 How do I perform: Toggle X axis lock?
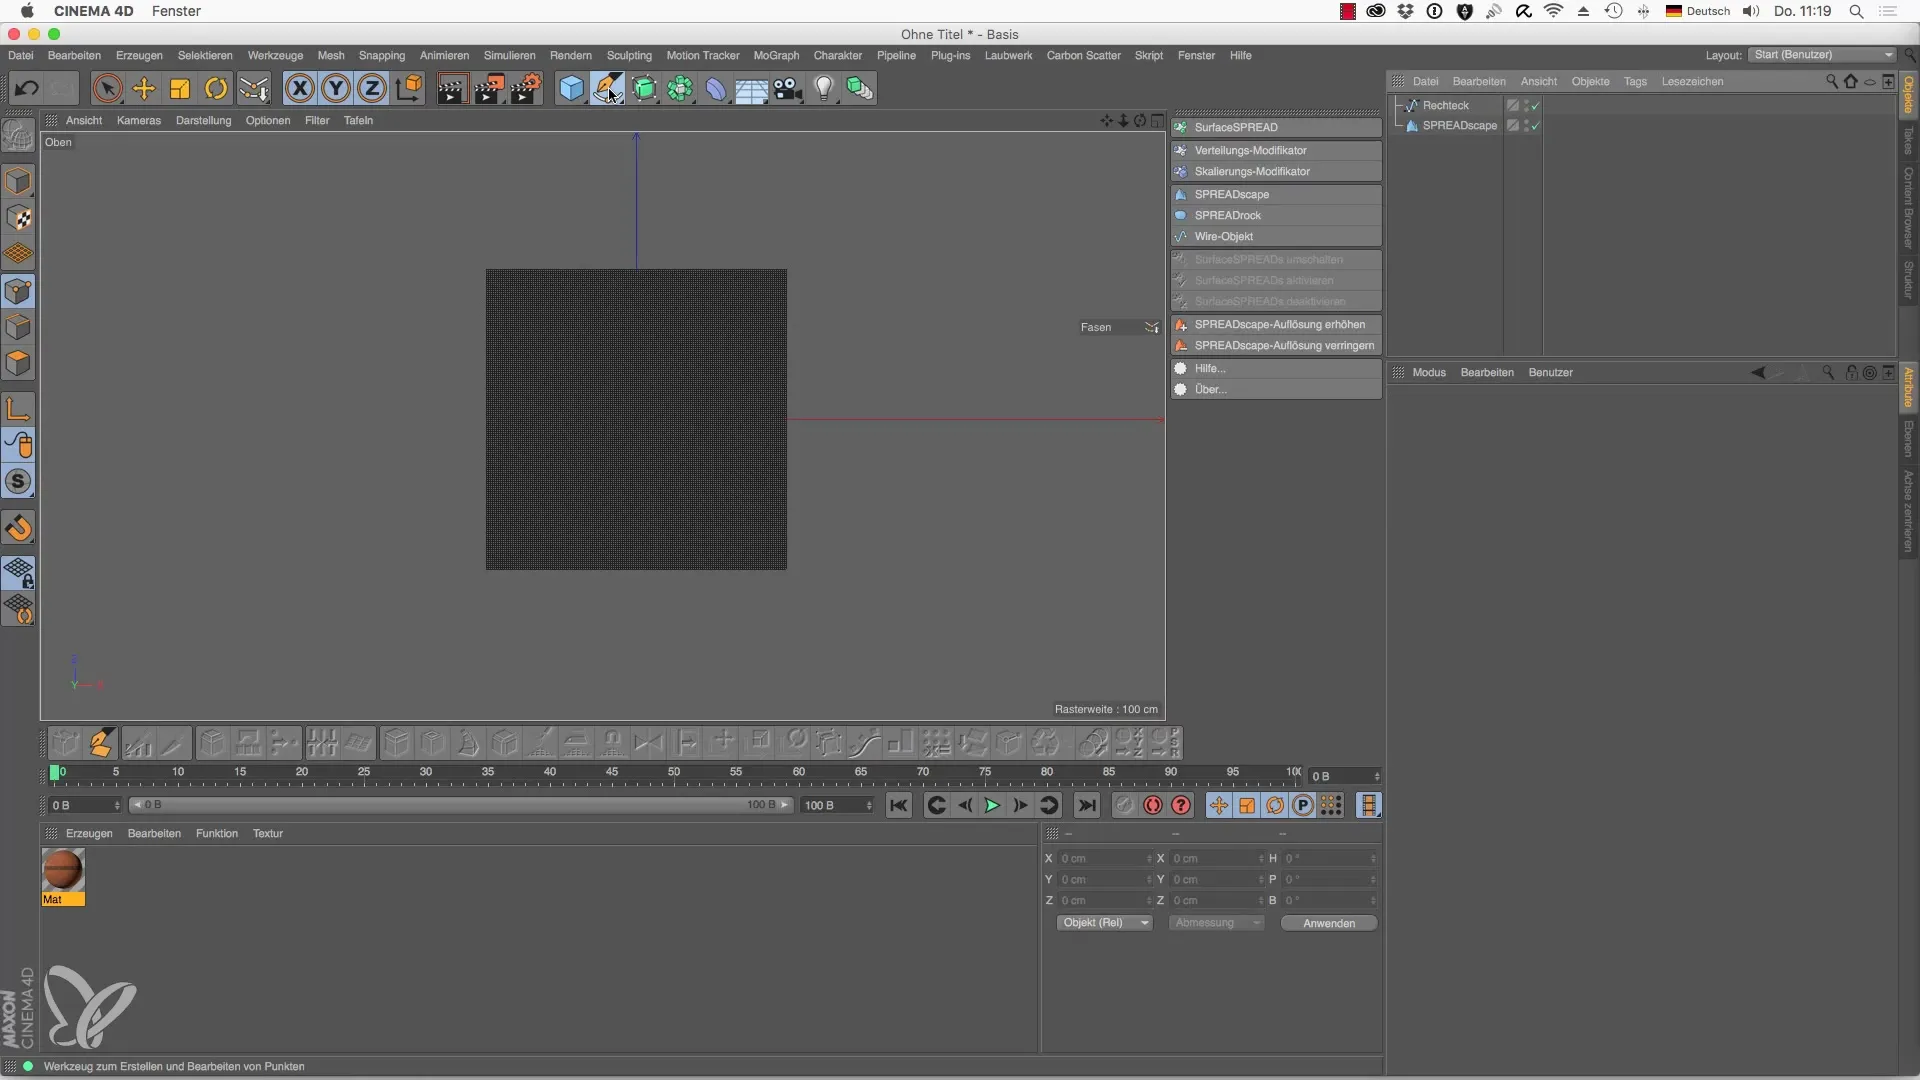(299, 88)
